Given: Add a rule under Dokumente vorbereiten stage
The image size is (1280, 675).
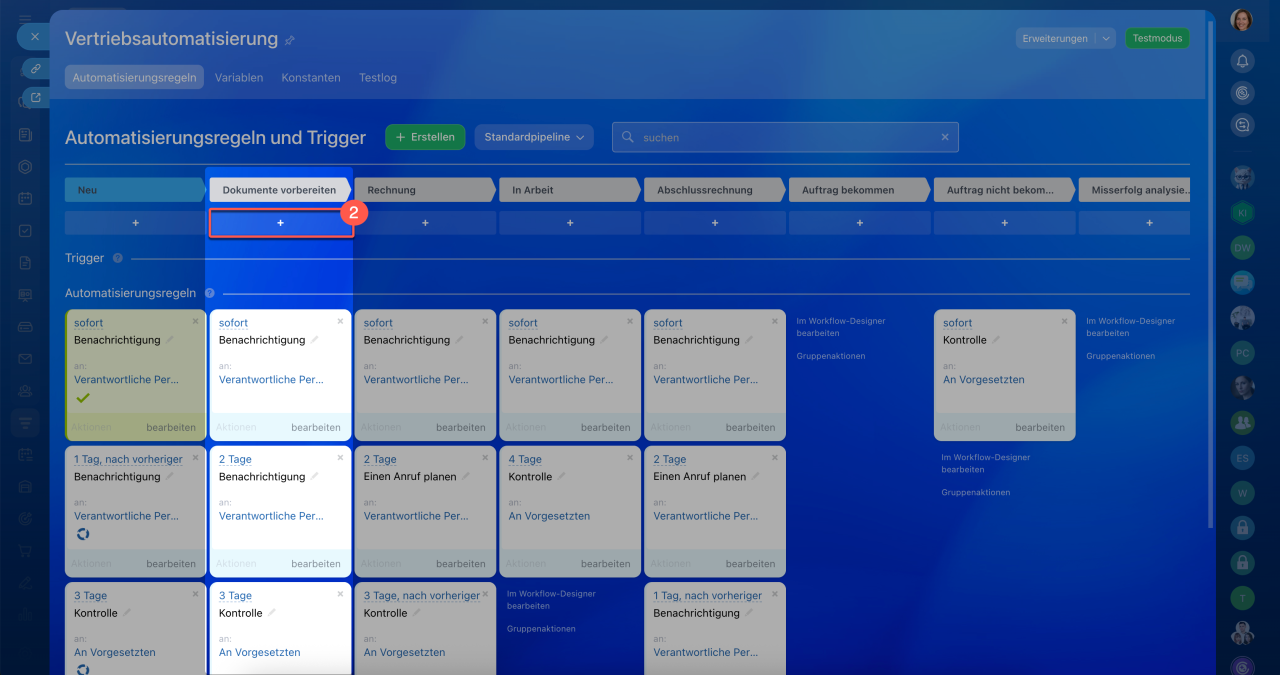Looking at the screenshot, I should click(x=280, y=223).
